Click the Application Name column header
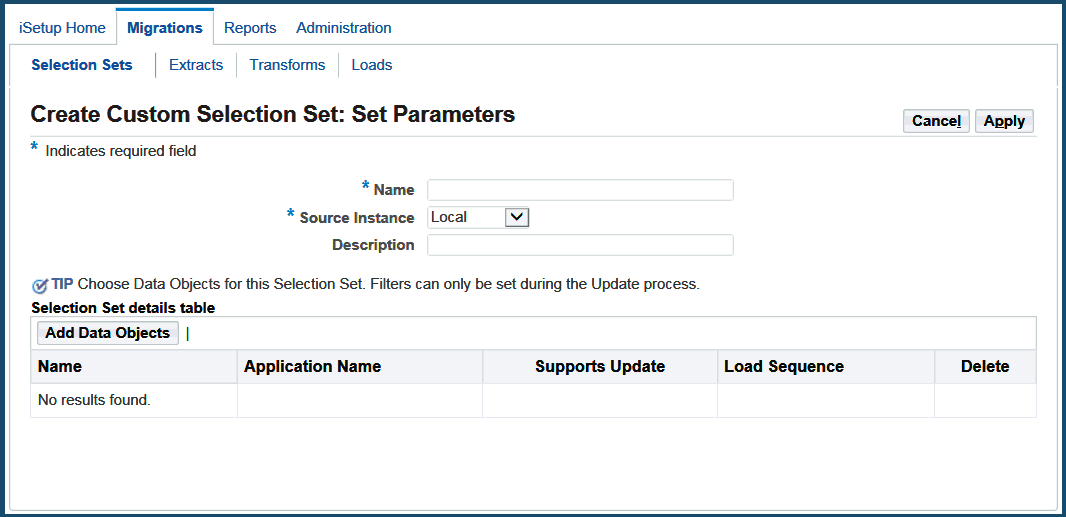The height and width of the screenshot is (517, 1066). pyautogui.click(x=313, y=367)
